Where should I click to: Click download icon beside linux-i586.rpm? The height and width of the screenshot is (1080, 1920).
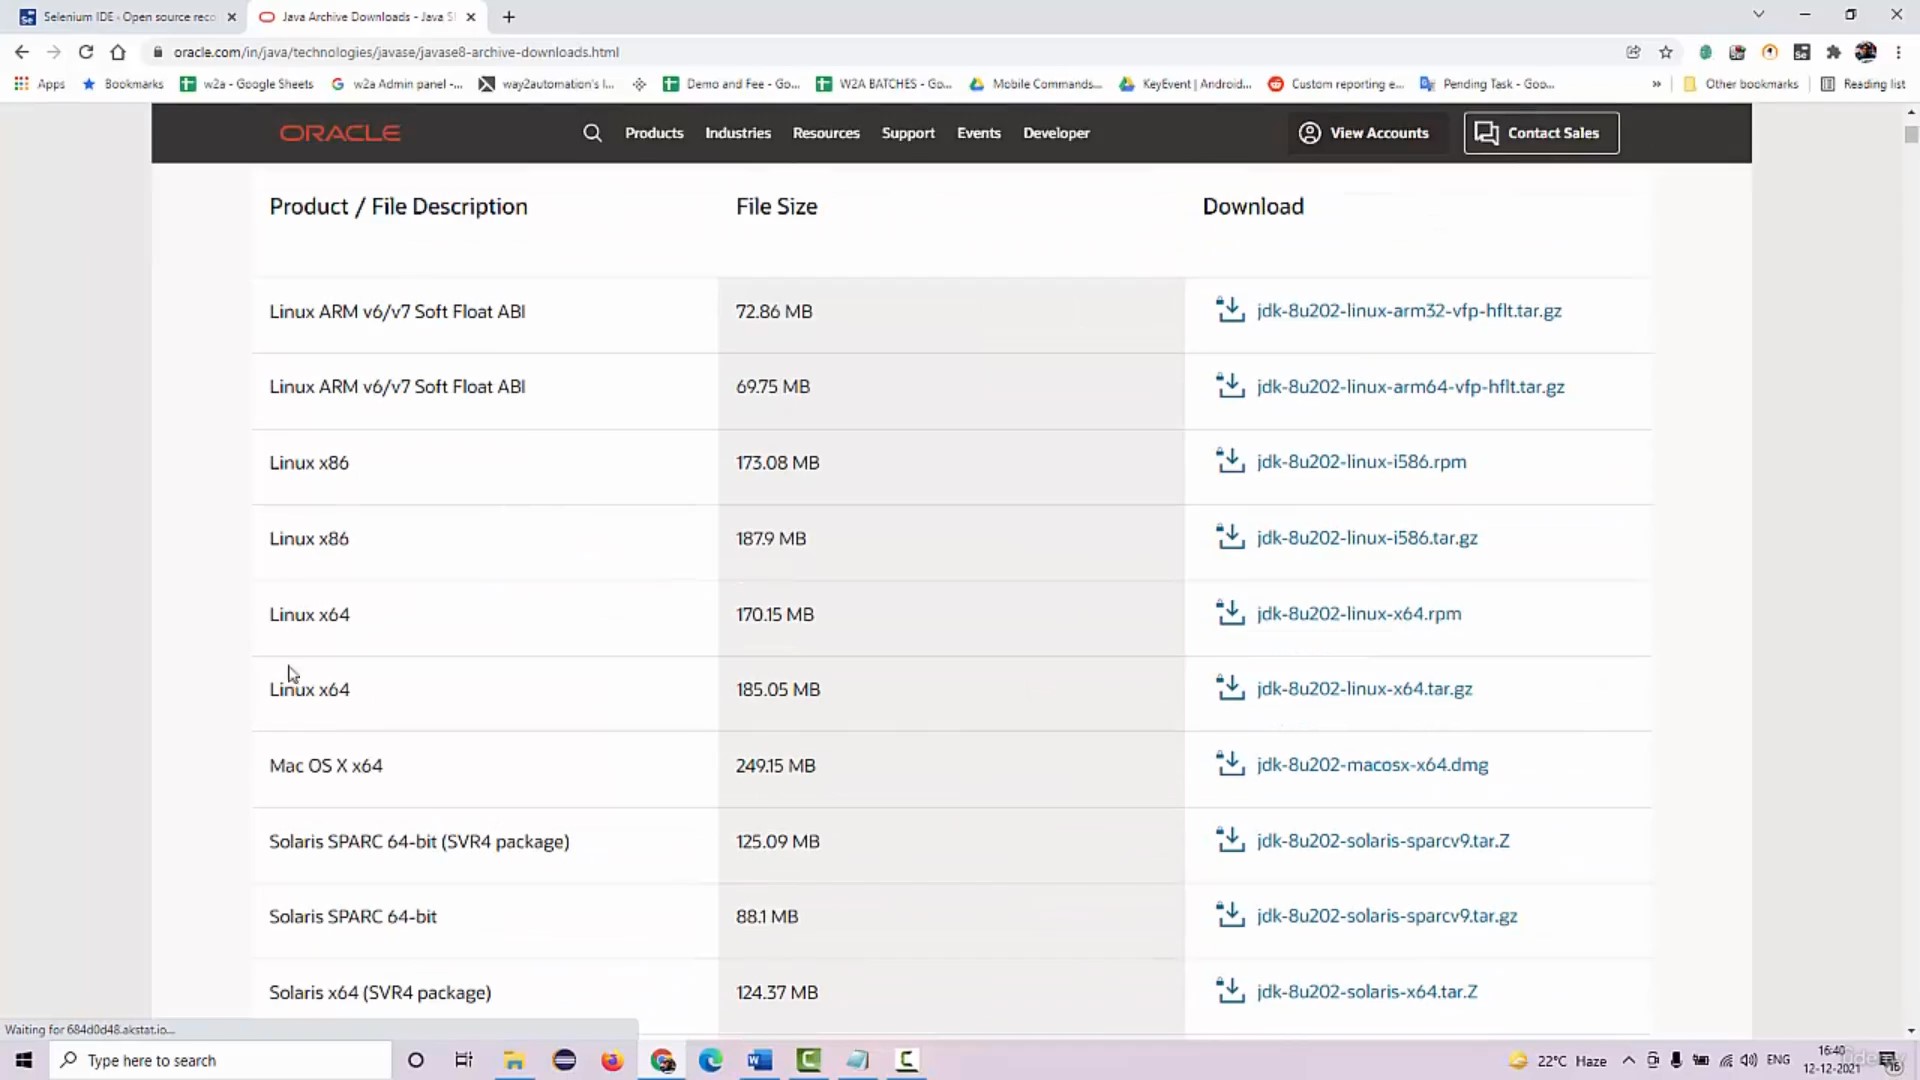[1230, 461]
